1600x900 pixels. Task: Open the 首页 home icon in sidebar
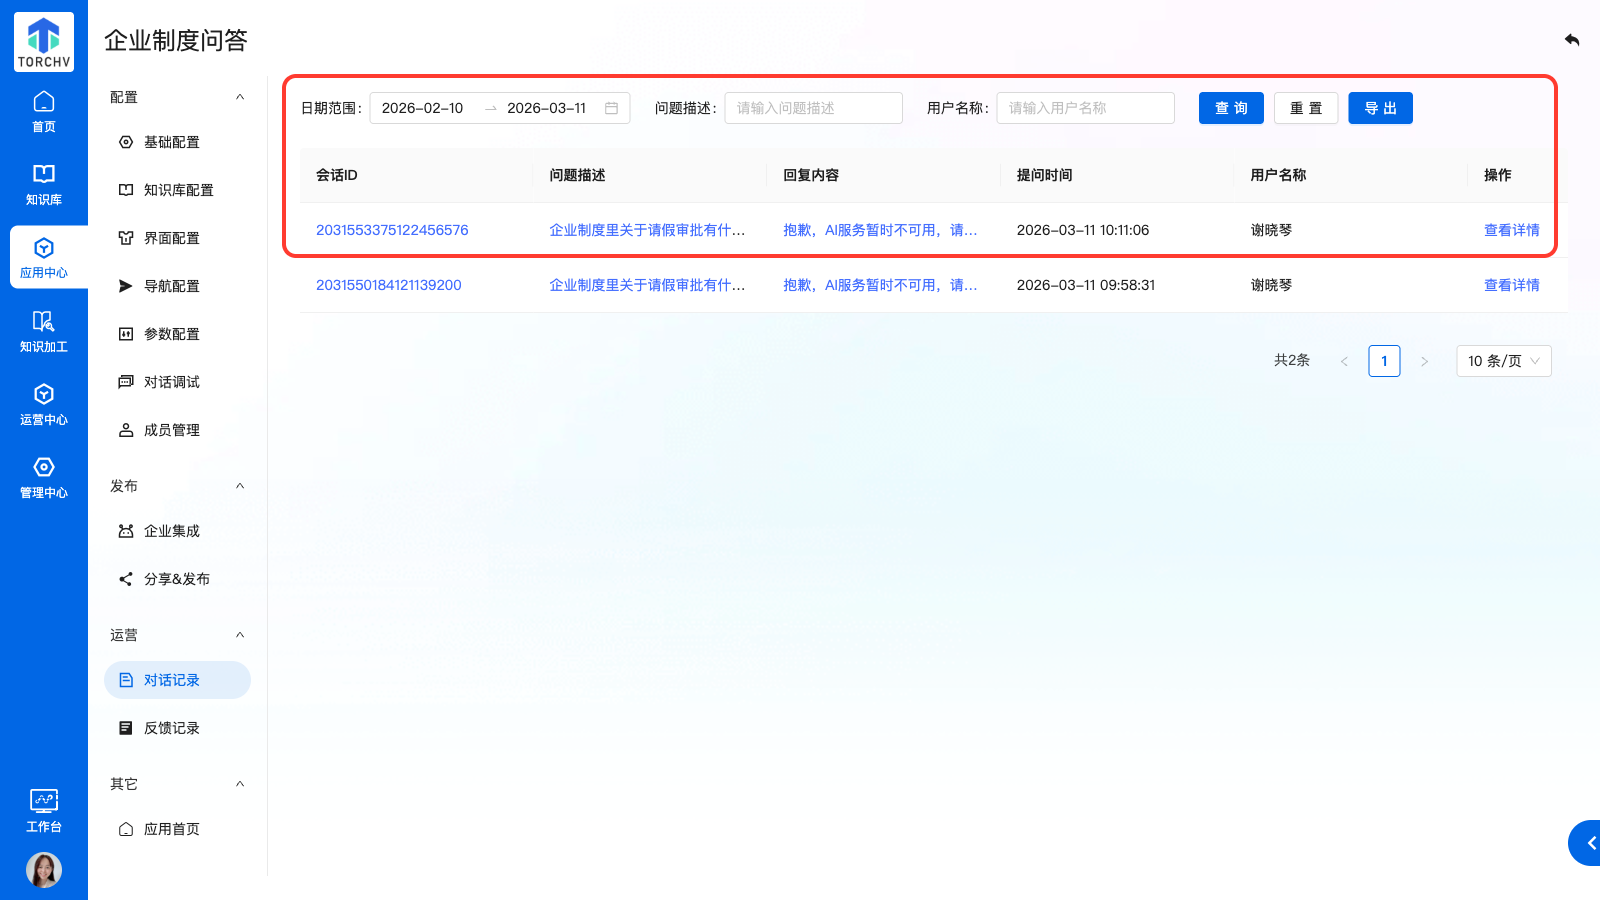click(x=44, y=111)
